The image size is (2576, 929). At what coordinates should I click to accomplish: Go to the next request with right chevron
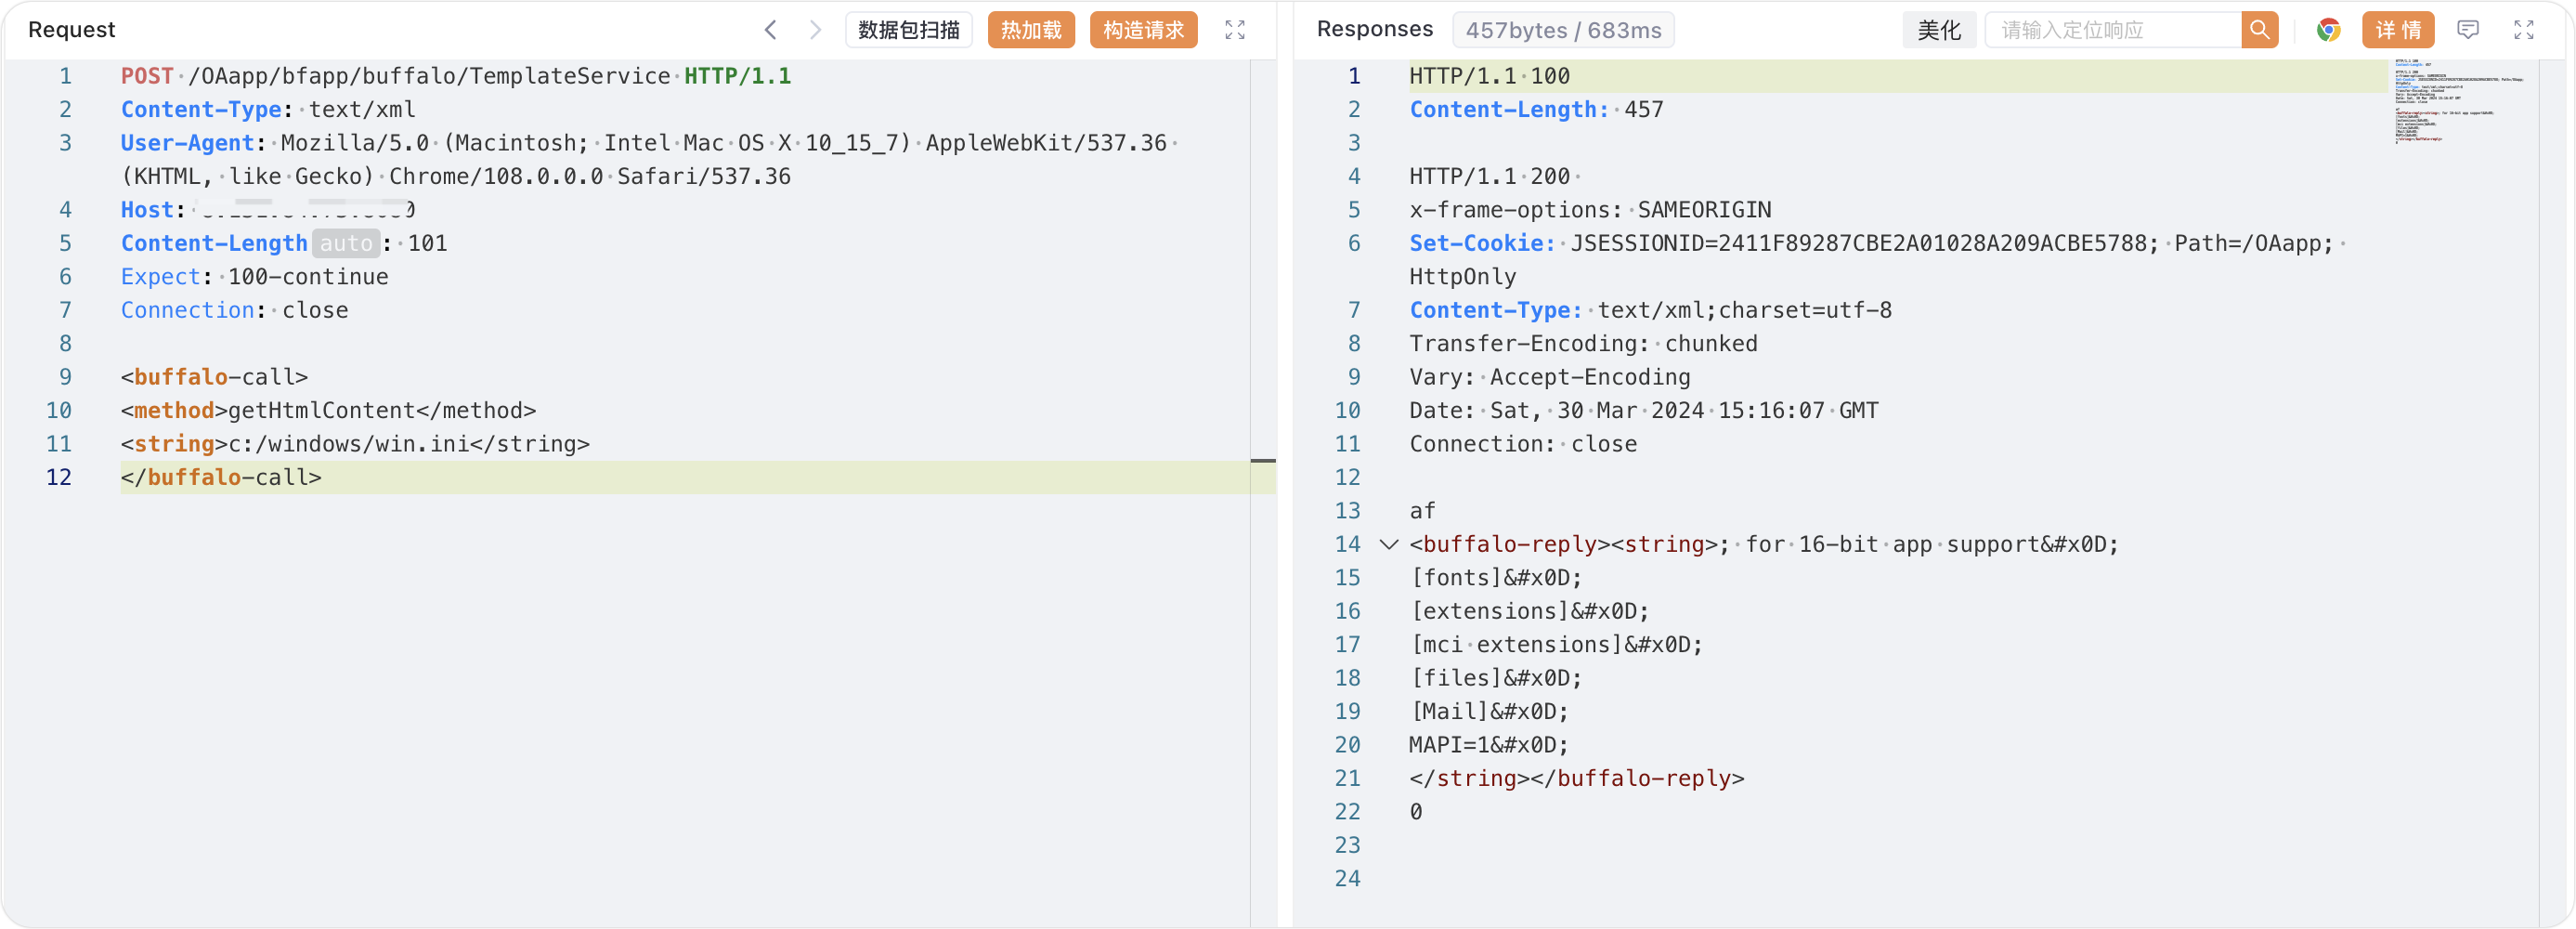pos(815,30)
